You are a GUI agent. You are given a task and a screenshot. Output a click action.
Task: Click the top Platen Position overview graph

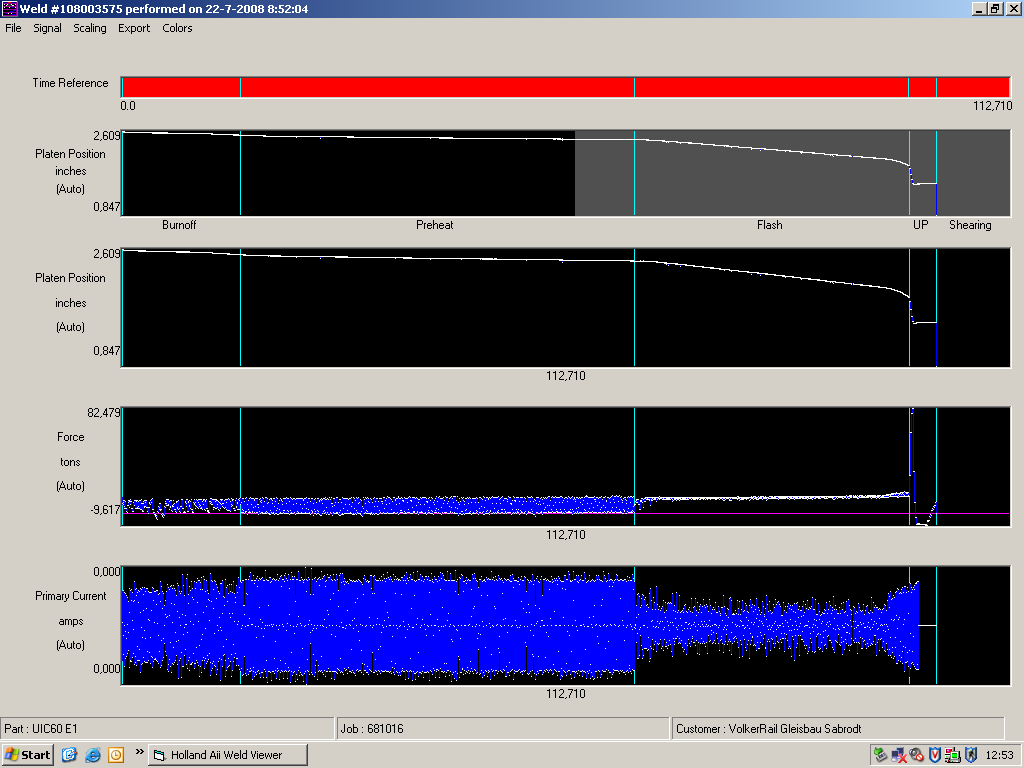(x=566, y=173)
